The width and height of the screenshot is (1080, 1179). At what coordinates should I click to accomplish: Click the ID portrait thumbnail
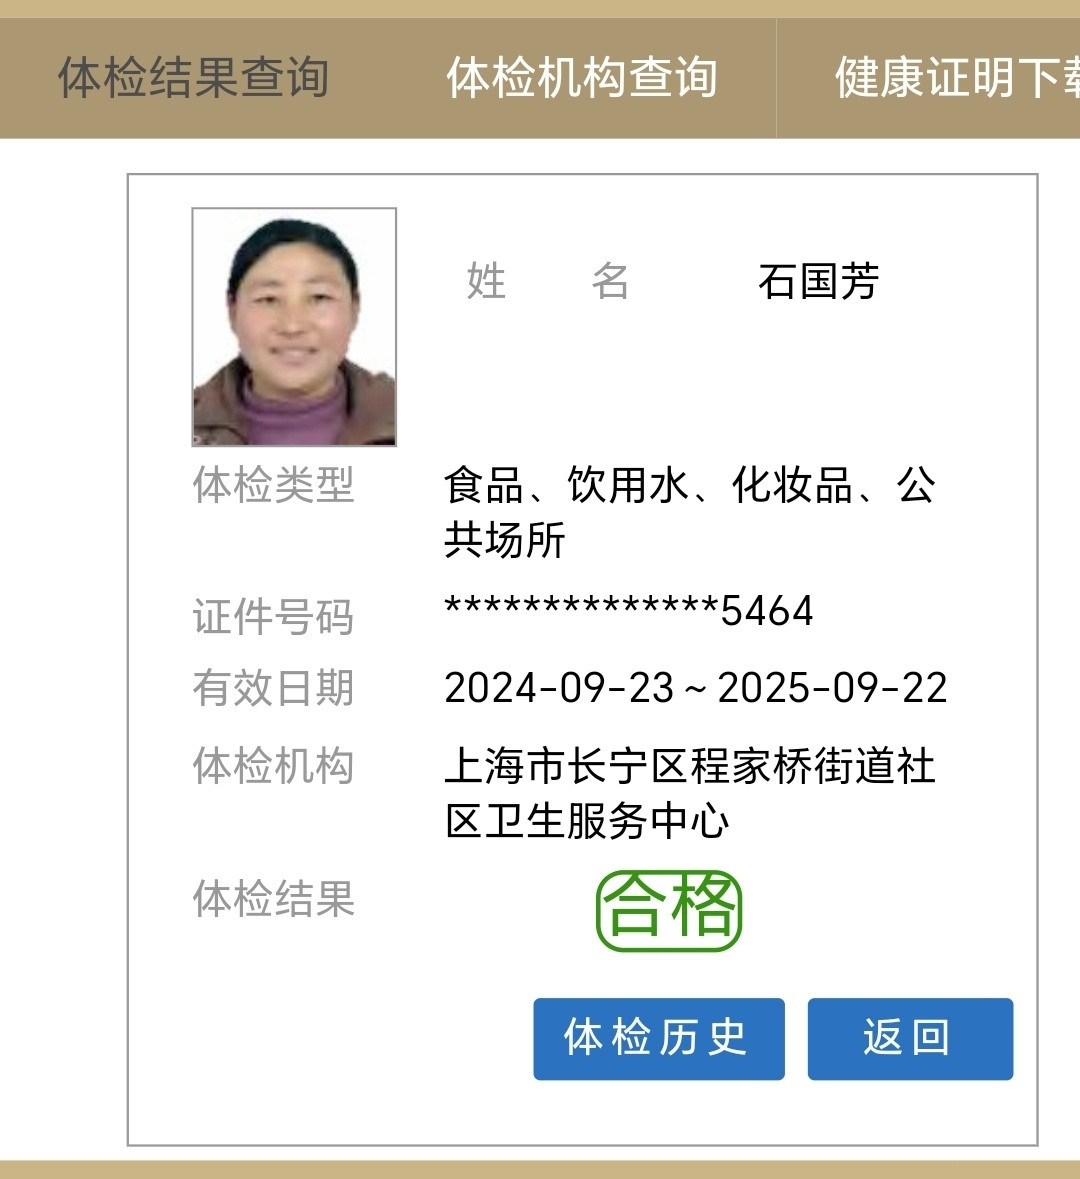pos(294,326)
